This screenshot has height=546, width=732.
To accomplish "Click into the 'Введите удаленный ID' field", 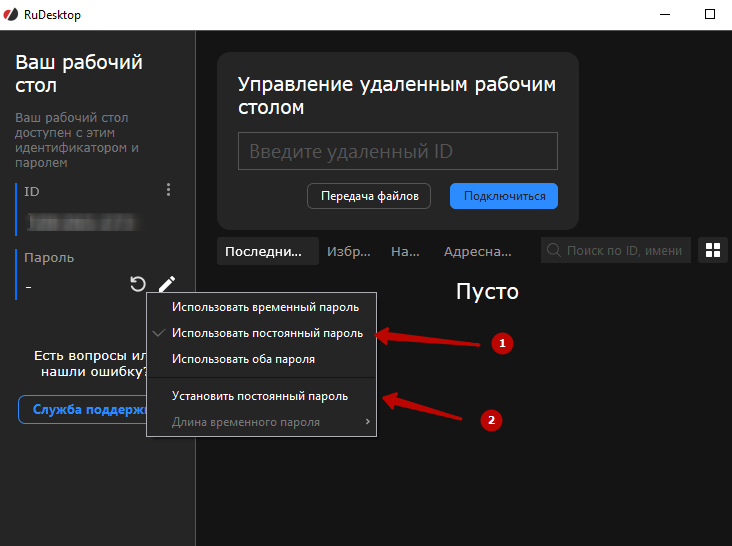I will (x=398, y=151).
